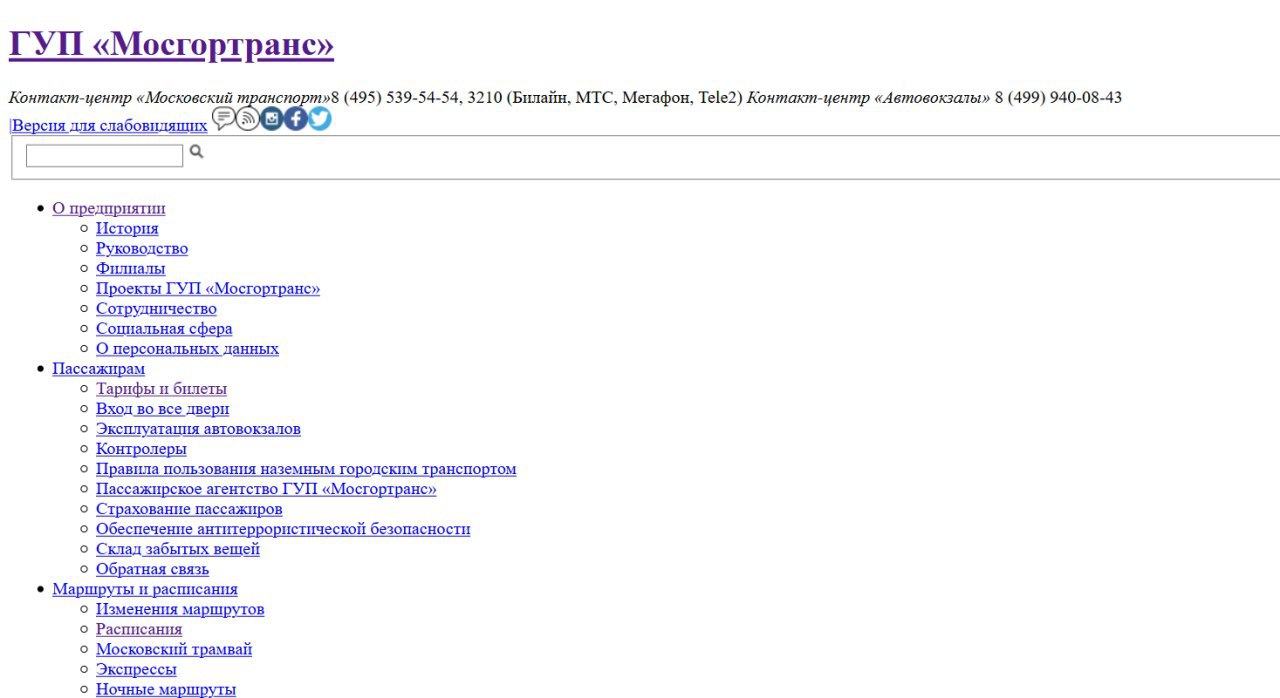Open the RSS feed icon

(247, 119)
